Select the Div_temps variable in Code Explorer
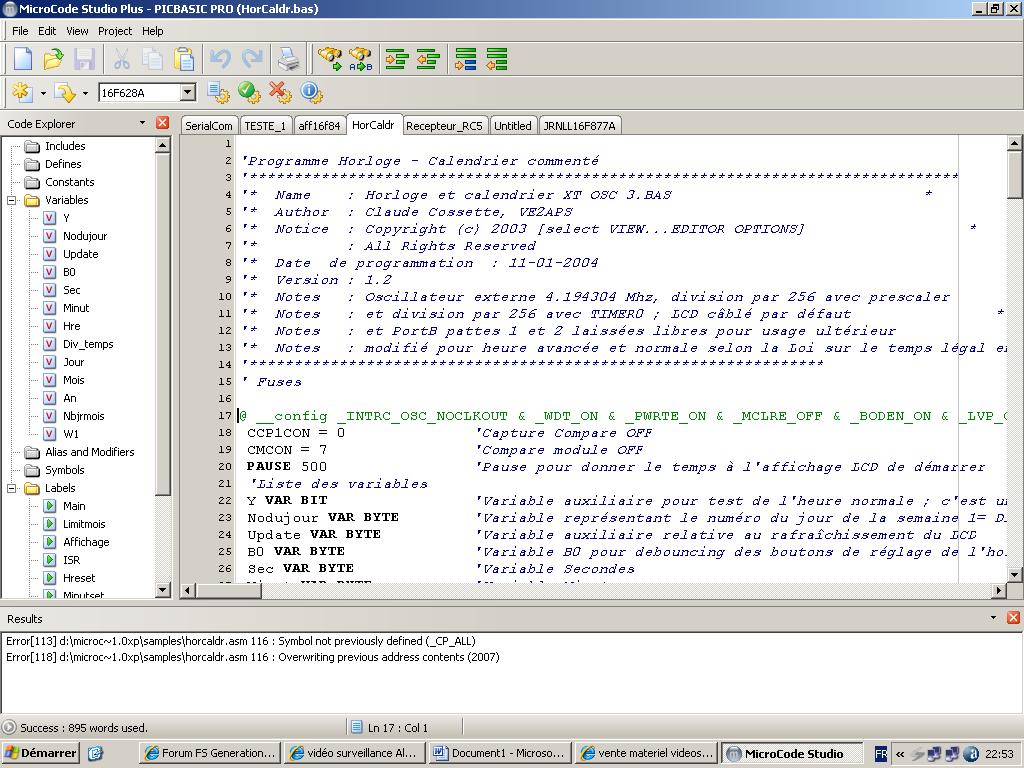This screenshot has height=768, width=1024. pyautogui.click(x=88, y=344)
